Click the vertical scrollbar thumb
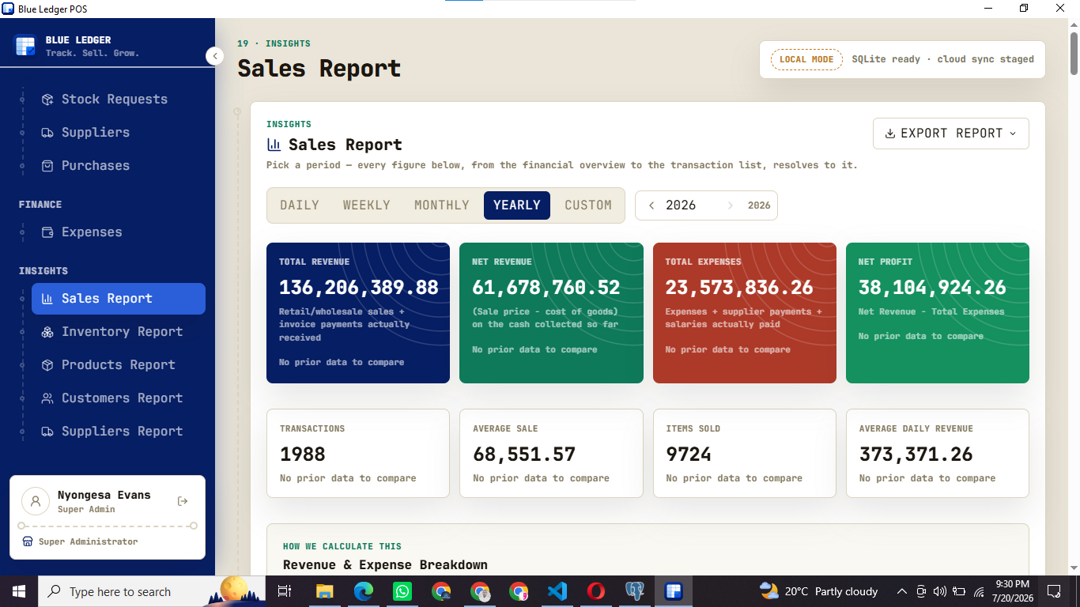1080x607 pixels. coord(1074,54)
